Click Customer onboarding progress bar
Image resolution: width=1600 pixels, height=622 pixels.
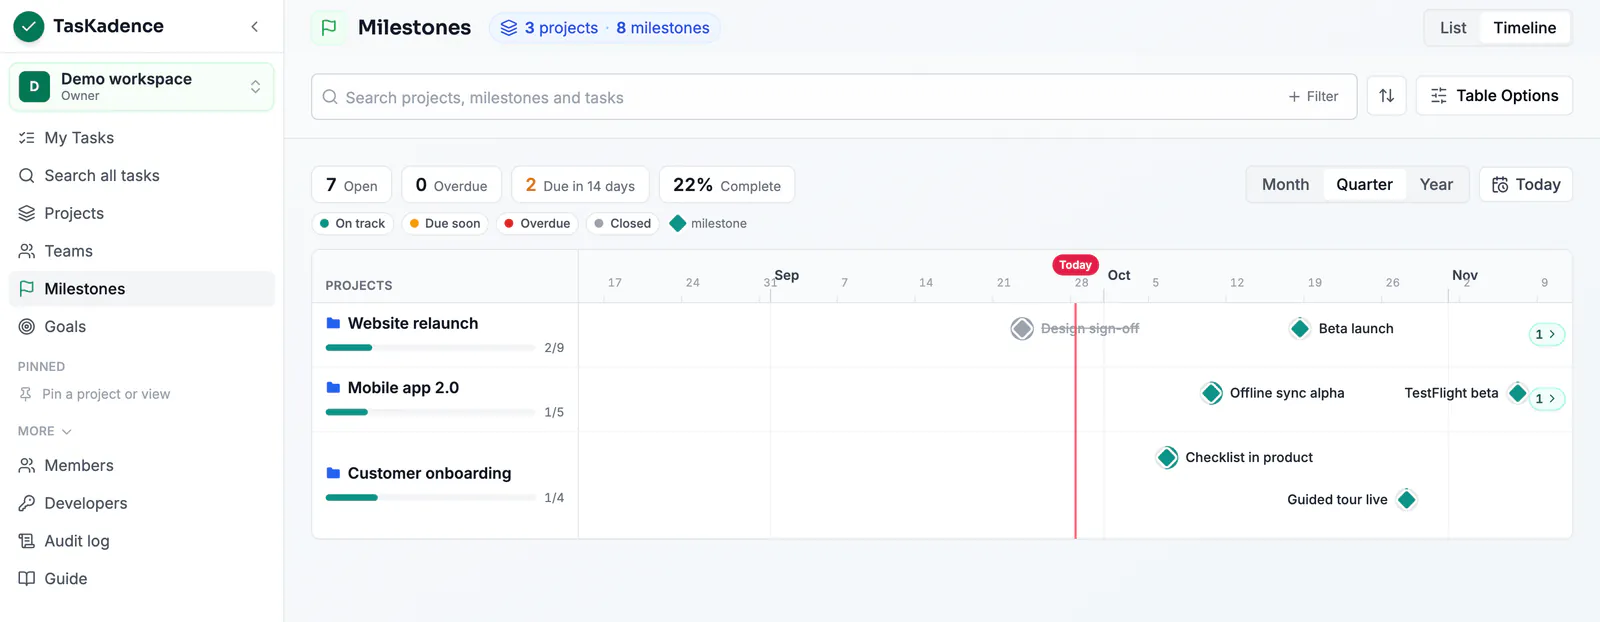pos(430,498)
